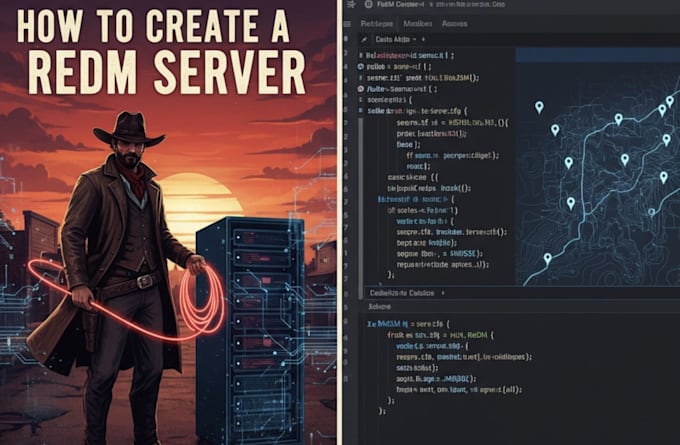Click the plus beside the lower panel title
The height and width of the screenshot is (445, 680).
point(443,293)
